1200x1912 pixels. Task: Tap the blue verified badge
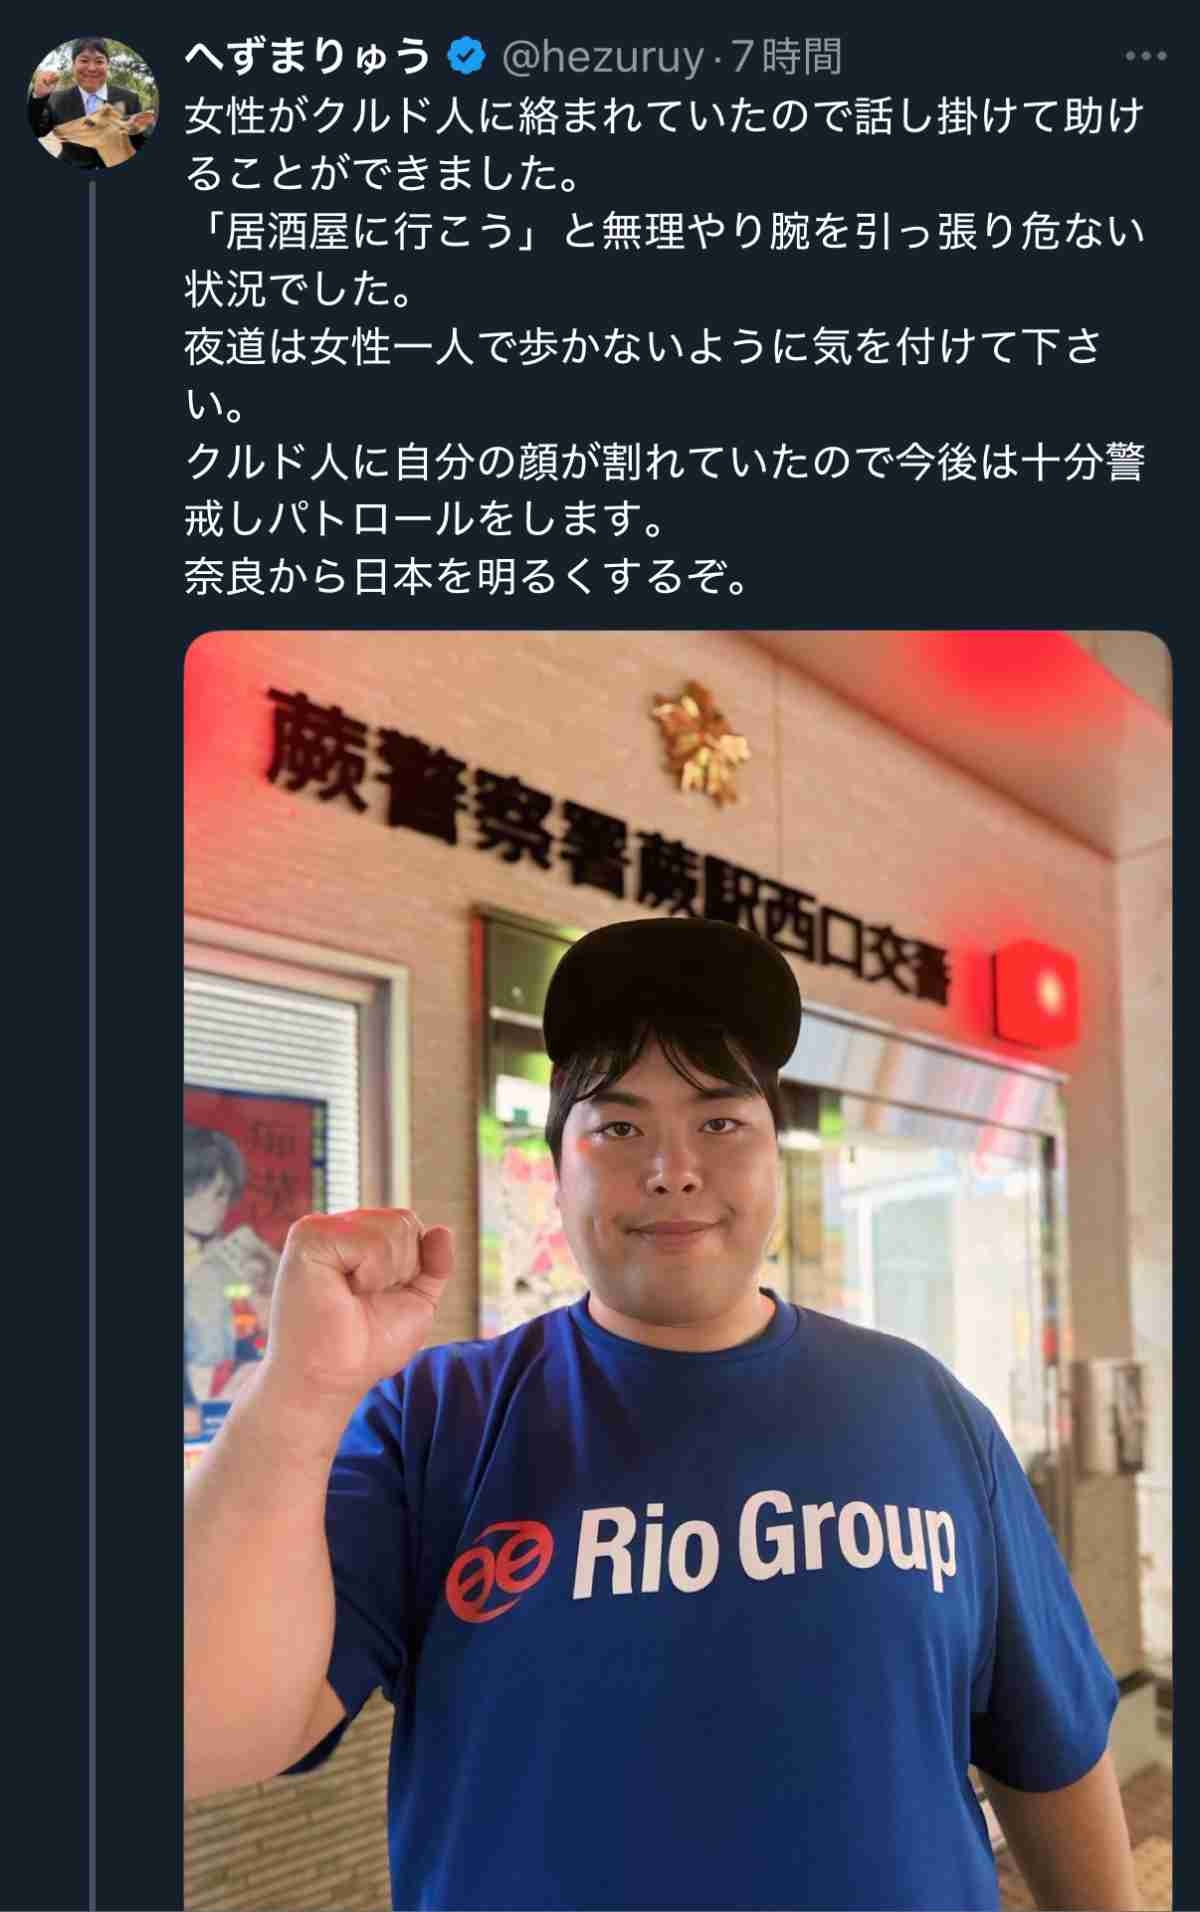[x=466, y=58]
